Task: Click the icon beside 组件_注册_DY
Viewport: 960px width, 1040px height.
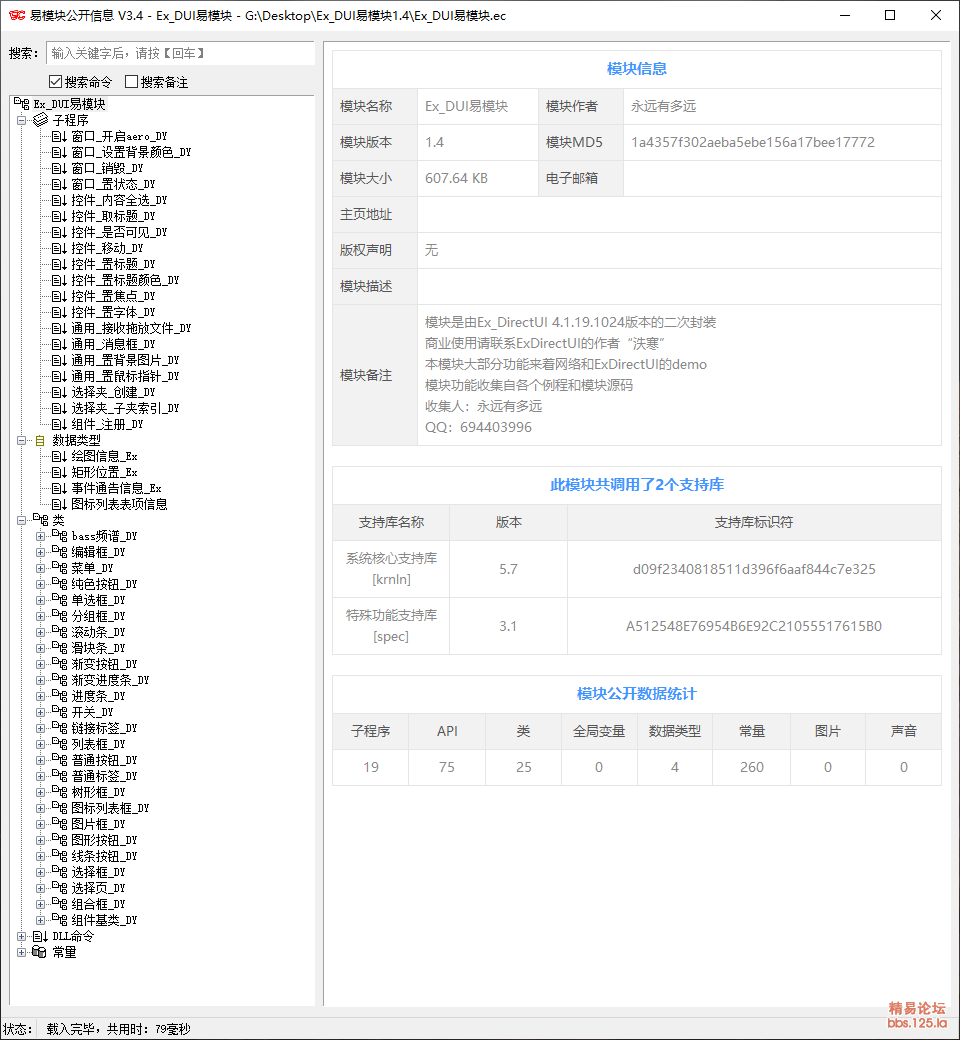Action: coord(59,424)
